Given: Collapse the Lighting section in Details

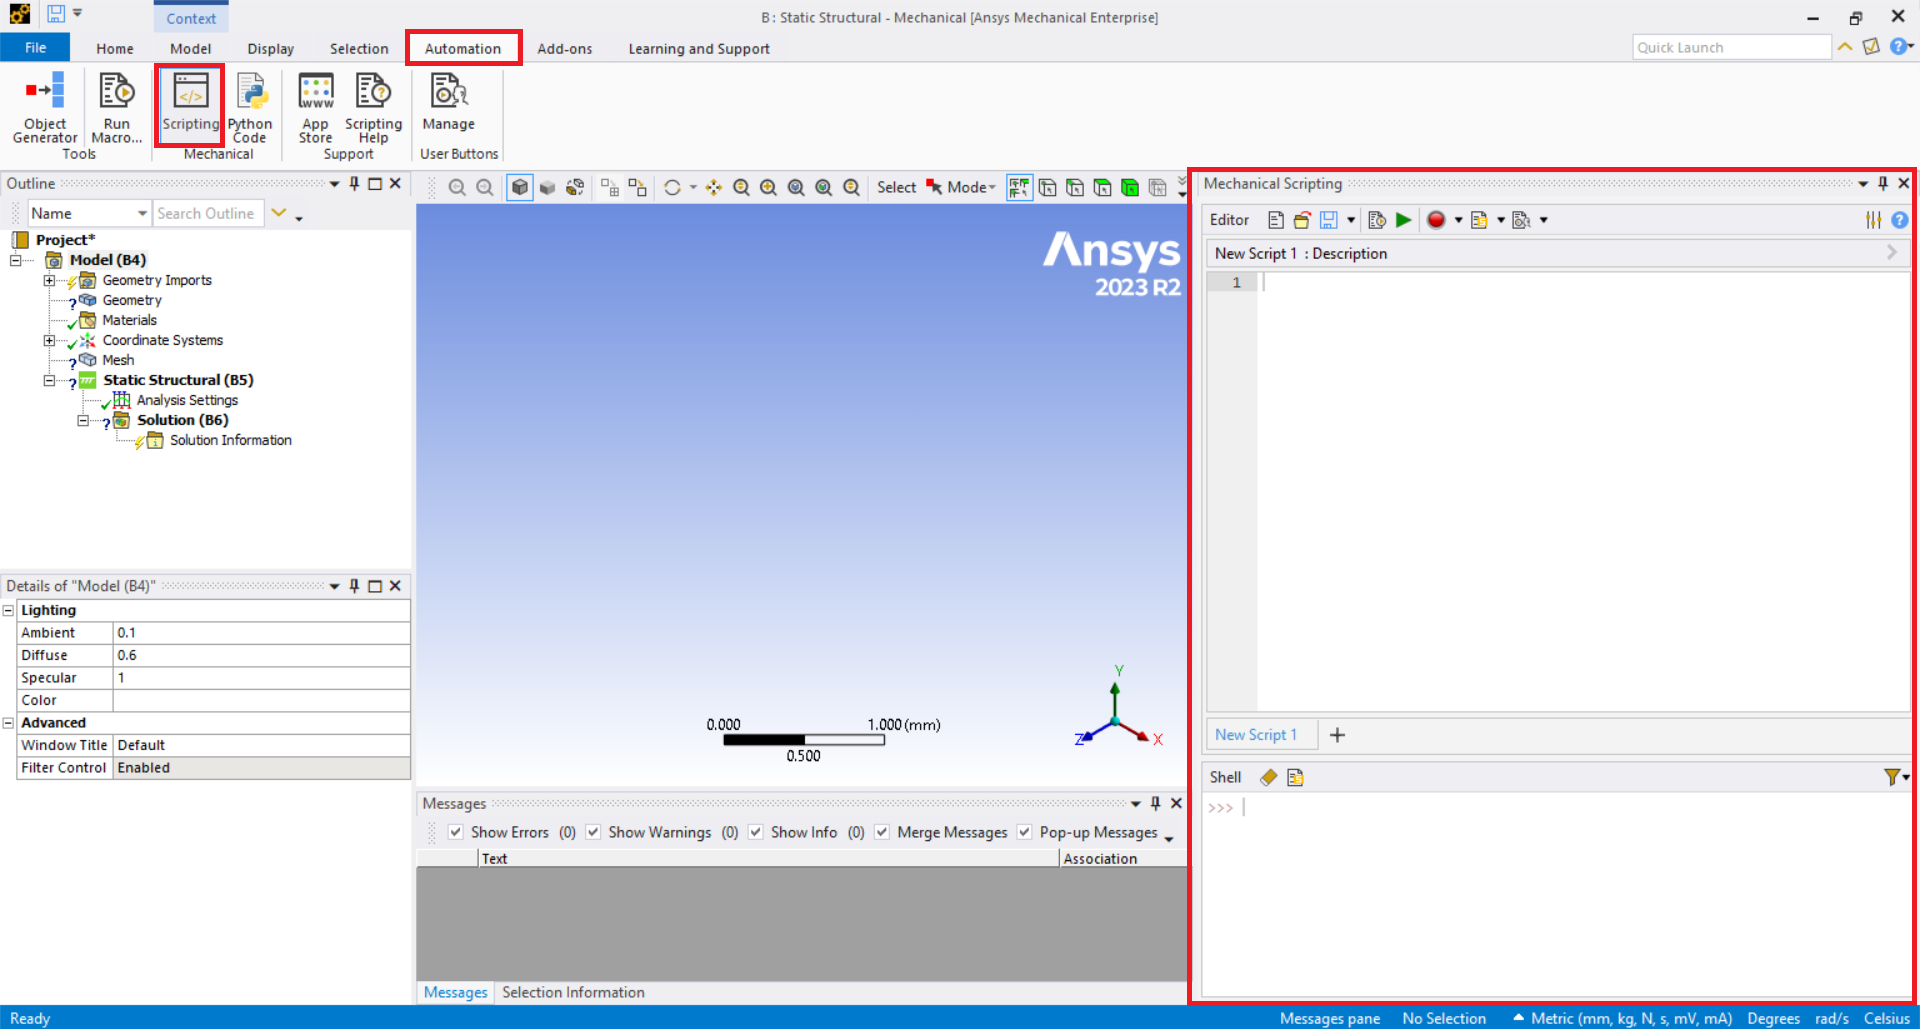Looking at the screenshot, I should coord(8,611).
